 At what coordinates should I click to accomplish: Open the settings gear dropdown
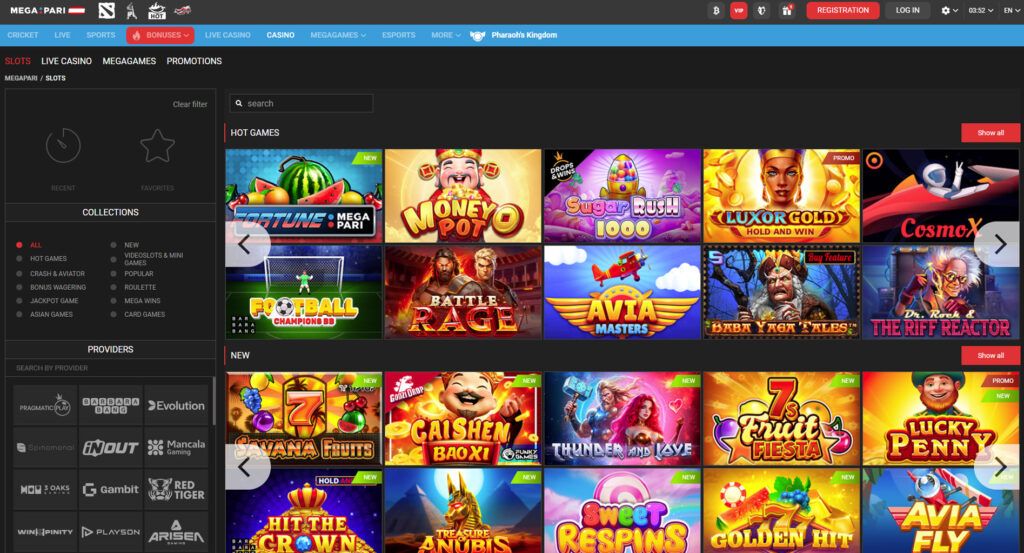949,10
